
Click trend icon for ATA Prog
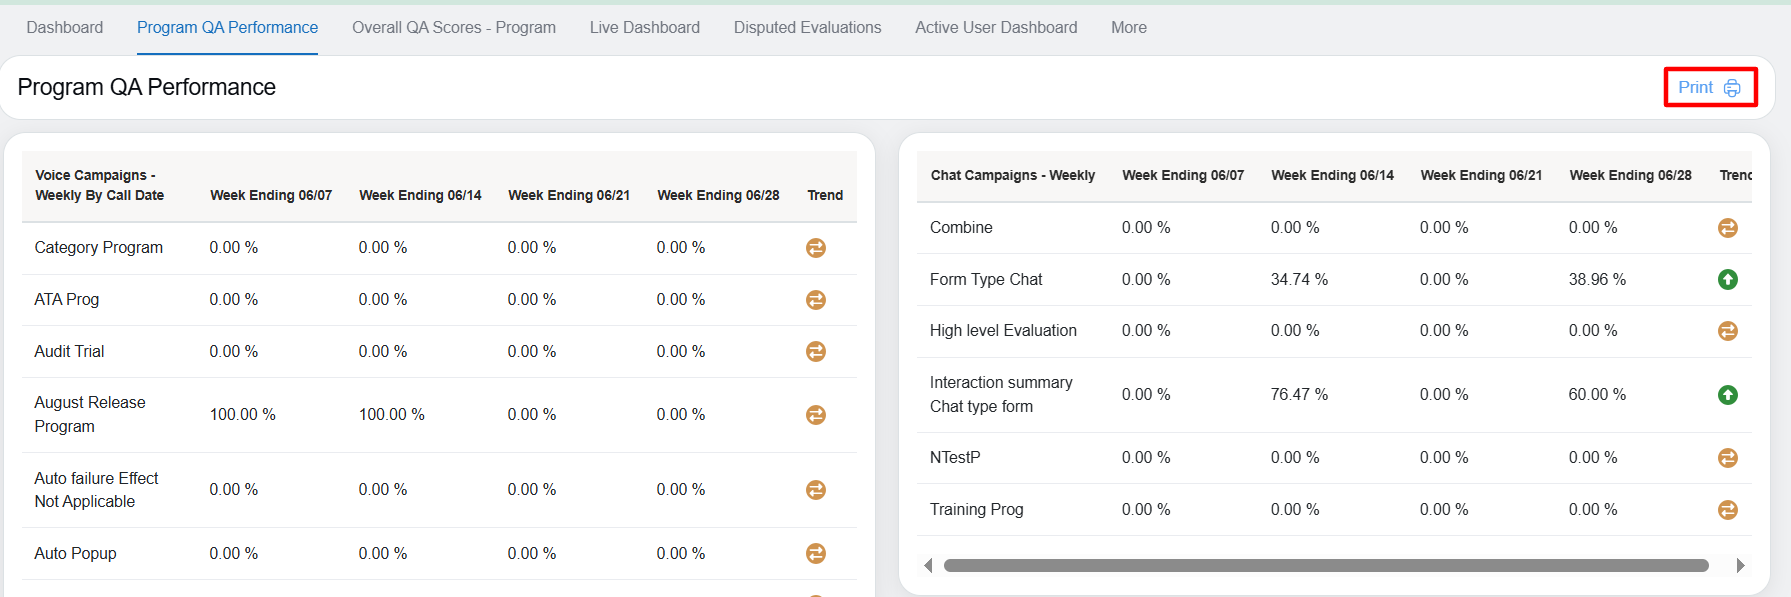816,300
